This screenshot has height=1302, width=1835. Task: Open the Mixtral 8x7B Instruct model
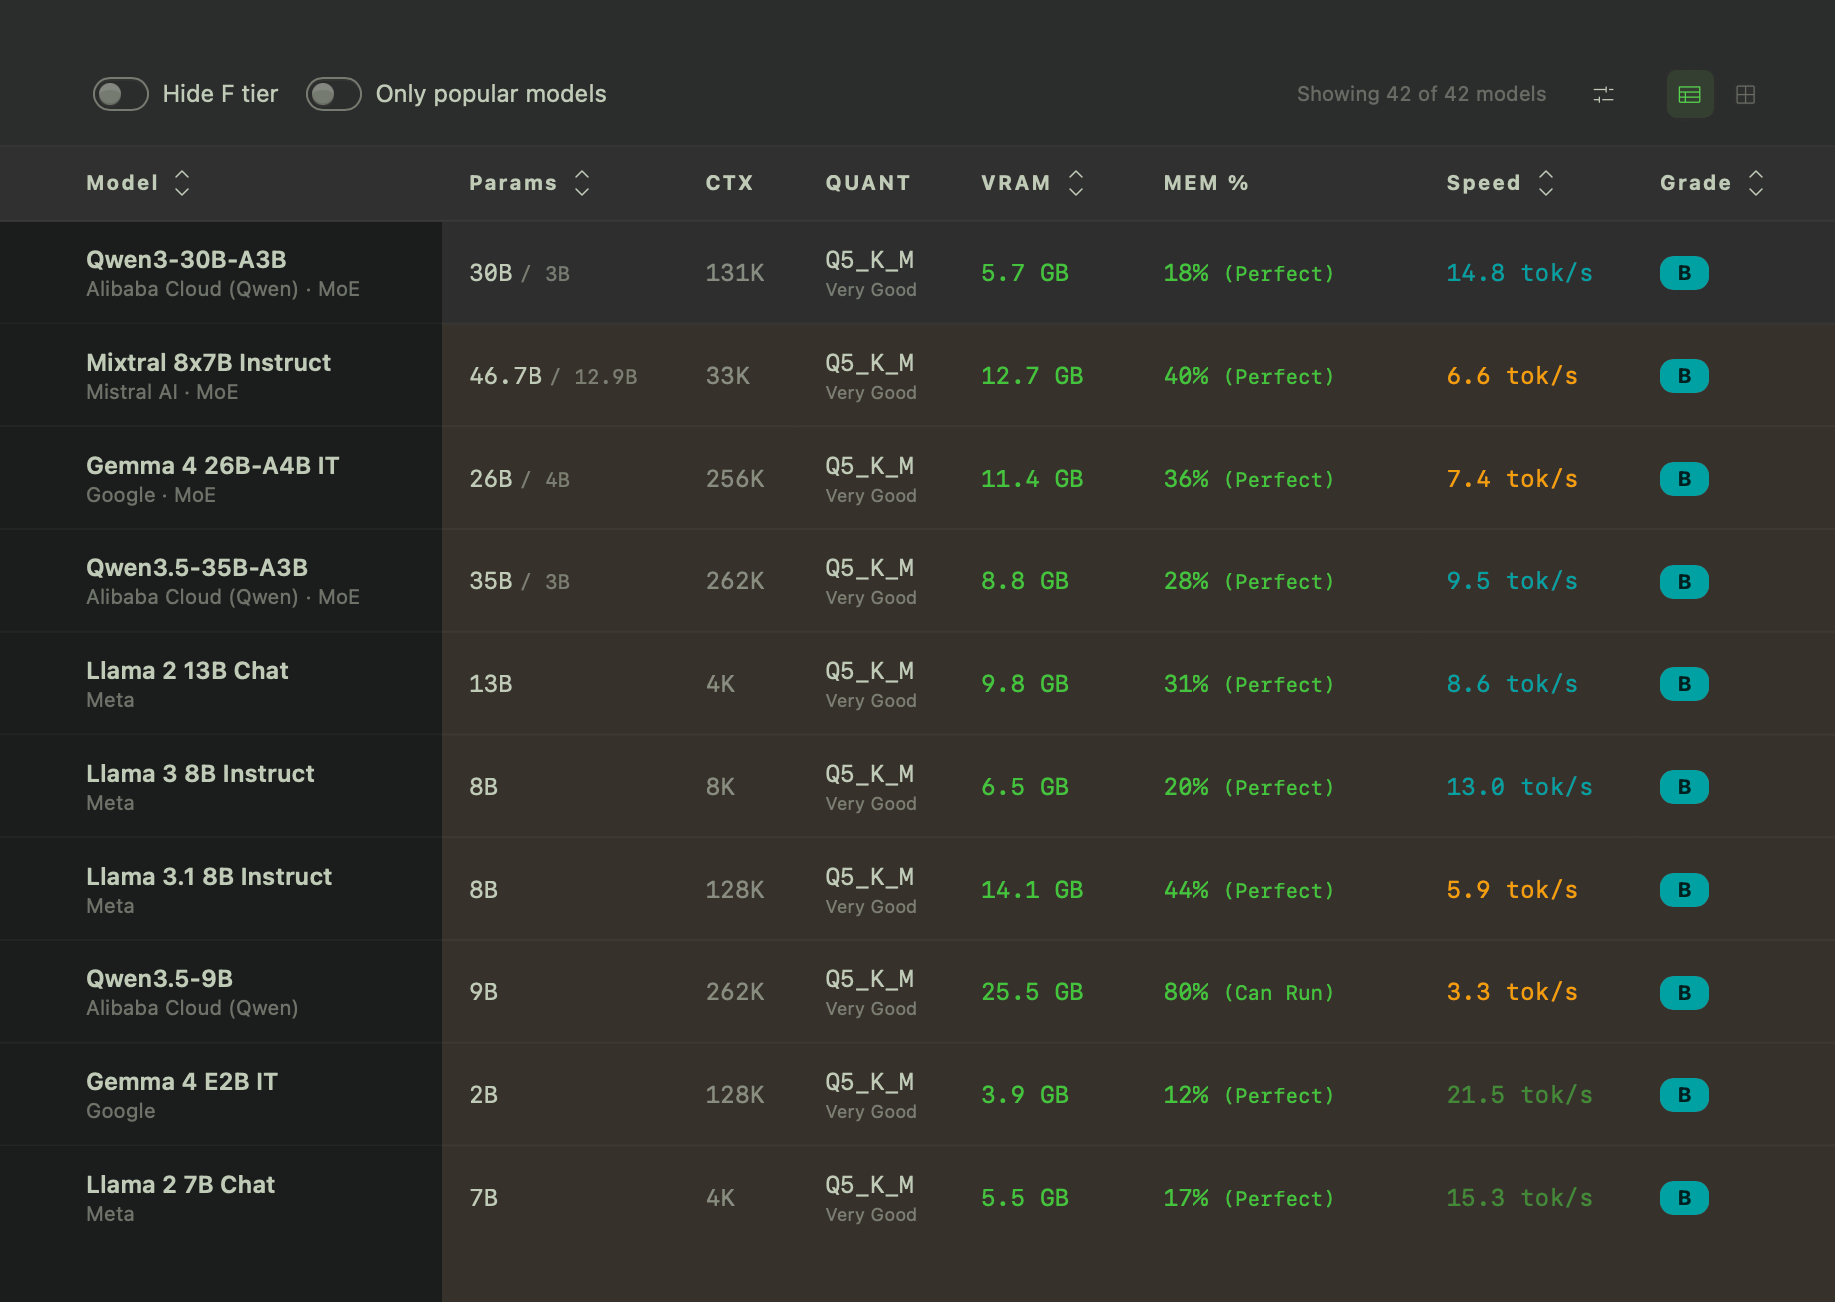(x=208, y=363)
